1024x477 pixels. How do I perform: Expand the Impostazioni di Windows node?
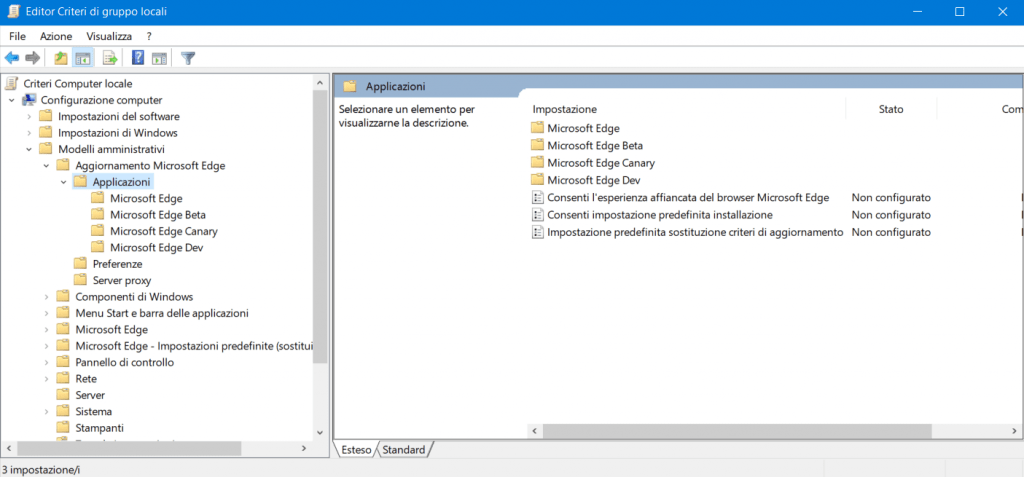tap(29, 133)
